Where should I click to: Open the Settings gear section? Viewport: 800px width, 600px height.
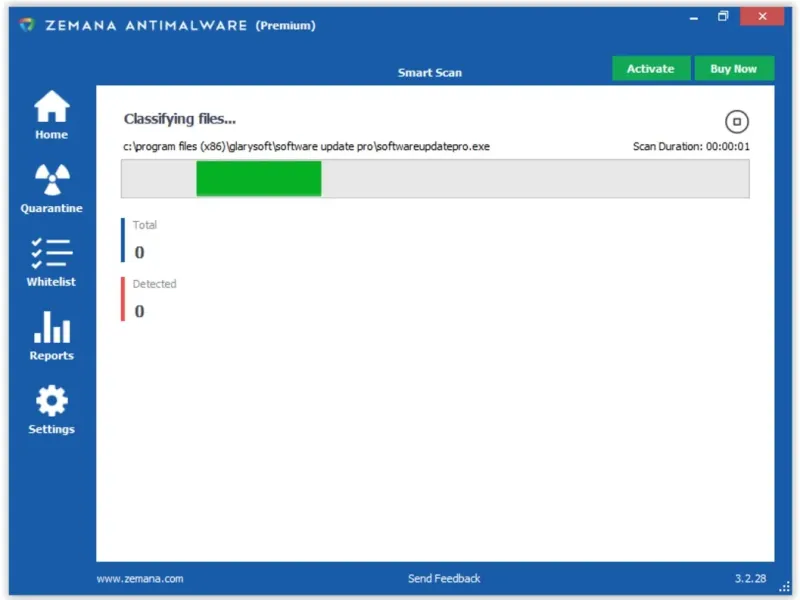(x=52, y=410)
